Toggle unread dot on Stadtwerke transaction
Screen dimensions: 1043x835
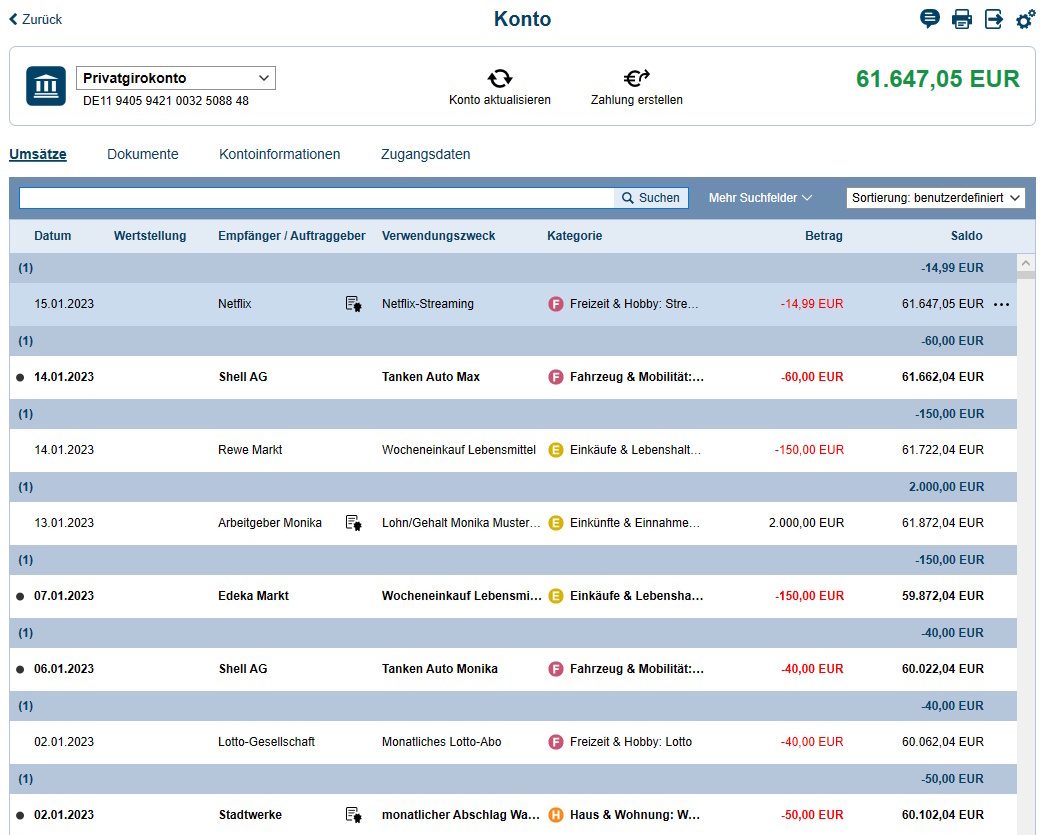click(x=20, y=815)
